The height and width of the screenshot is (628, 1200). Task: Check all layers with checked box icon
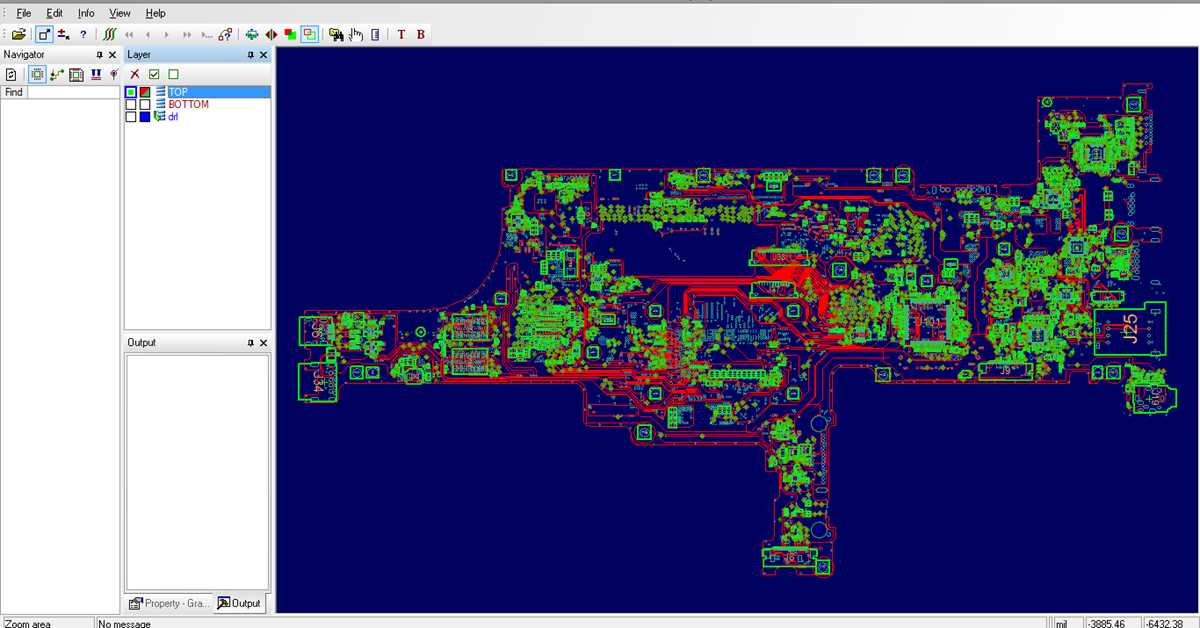pyautogui.click(x=154, y=74)
